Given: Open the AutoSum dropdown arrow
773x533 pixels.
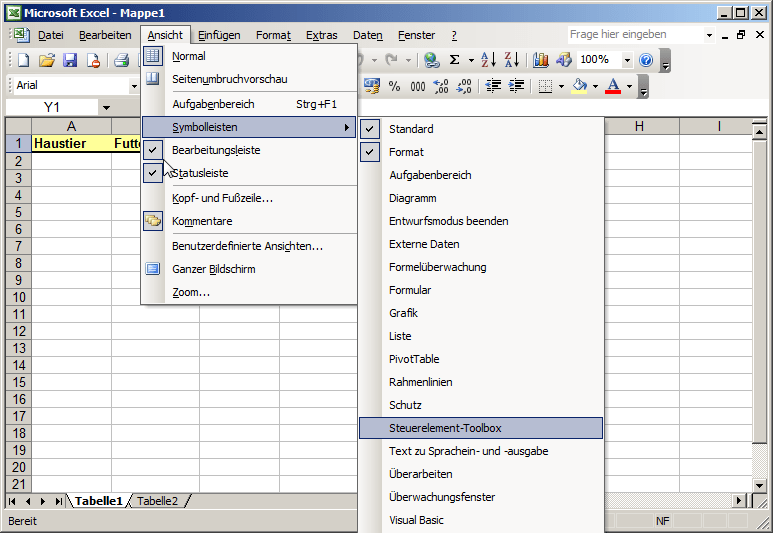Looking at the screenshot, I should click(x=471, y=60).
